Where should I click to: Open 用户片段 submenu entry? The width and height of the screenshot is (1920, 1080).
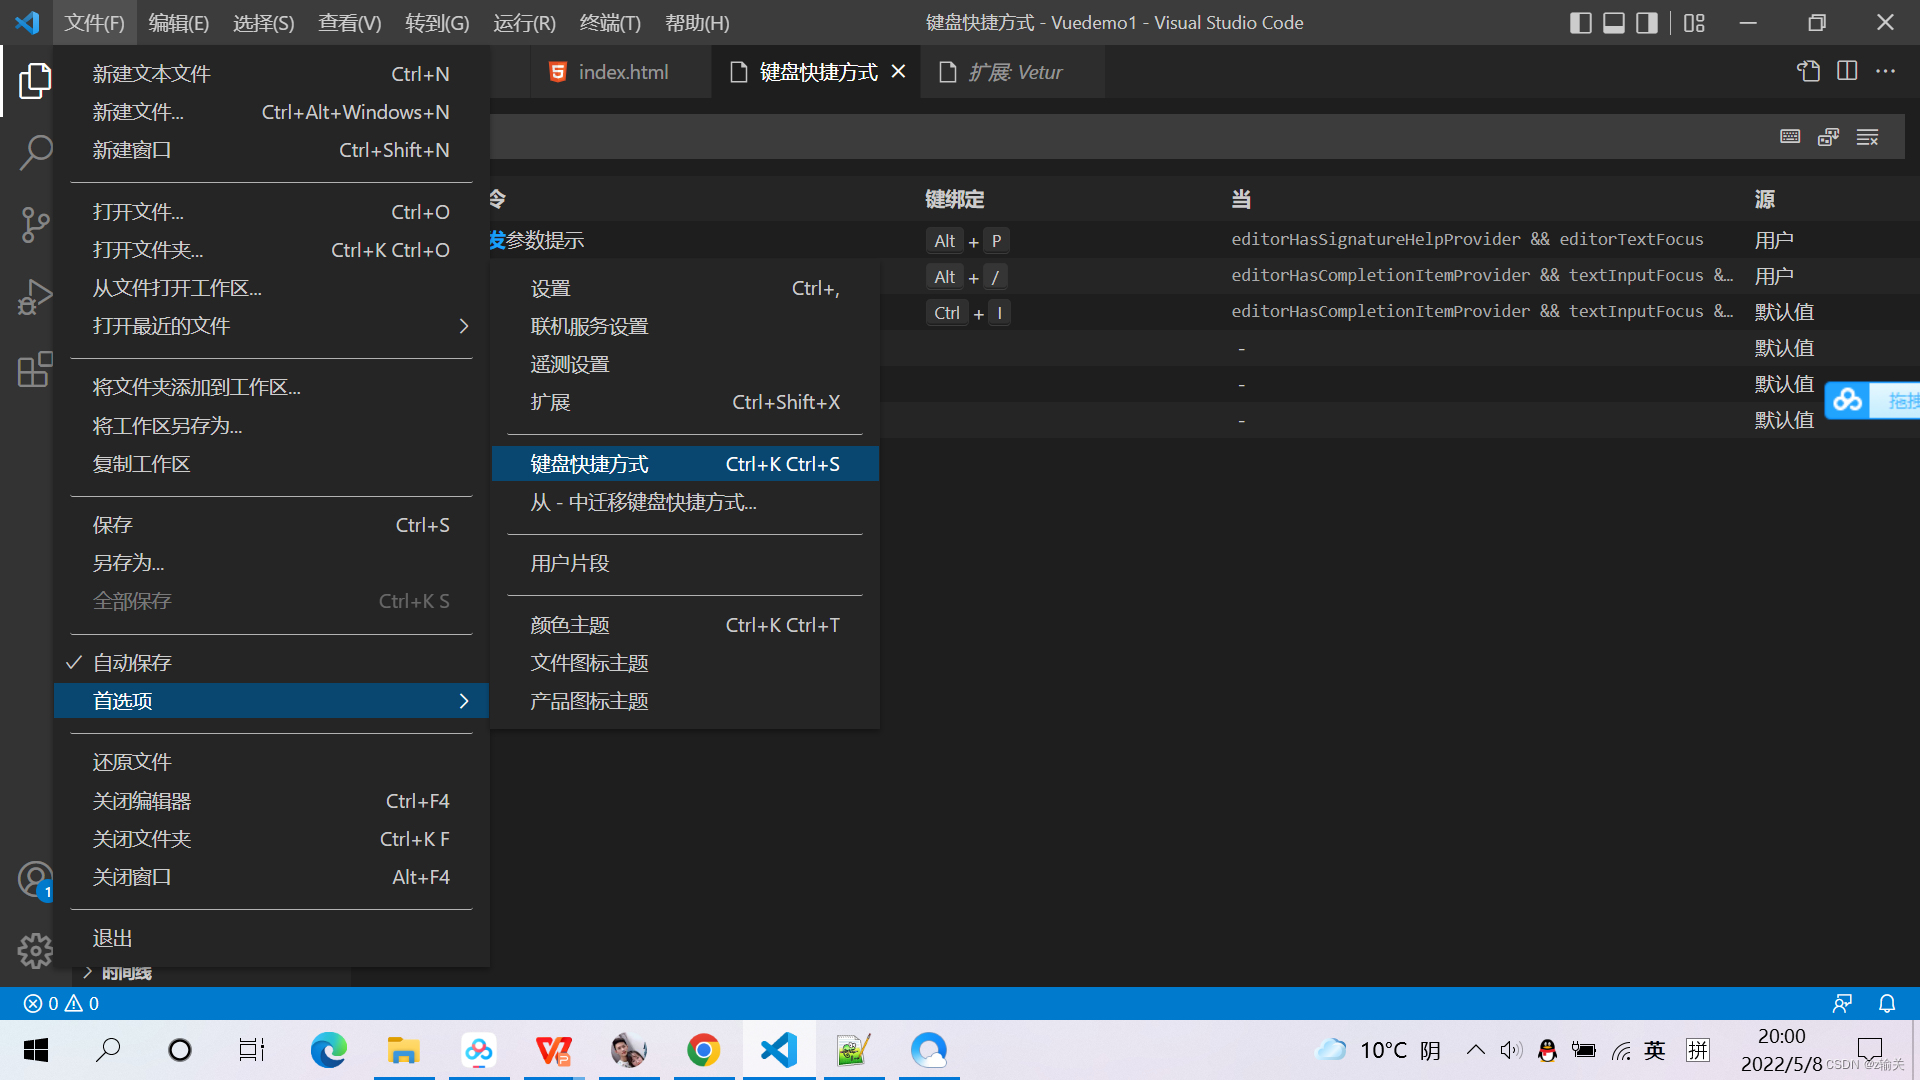click(685, 563)
